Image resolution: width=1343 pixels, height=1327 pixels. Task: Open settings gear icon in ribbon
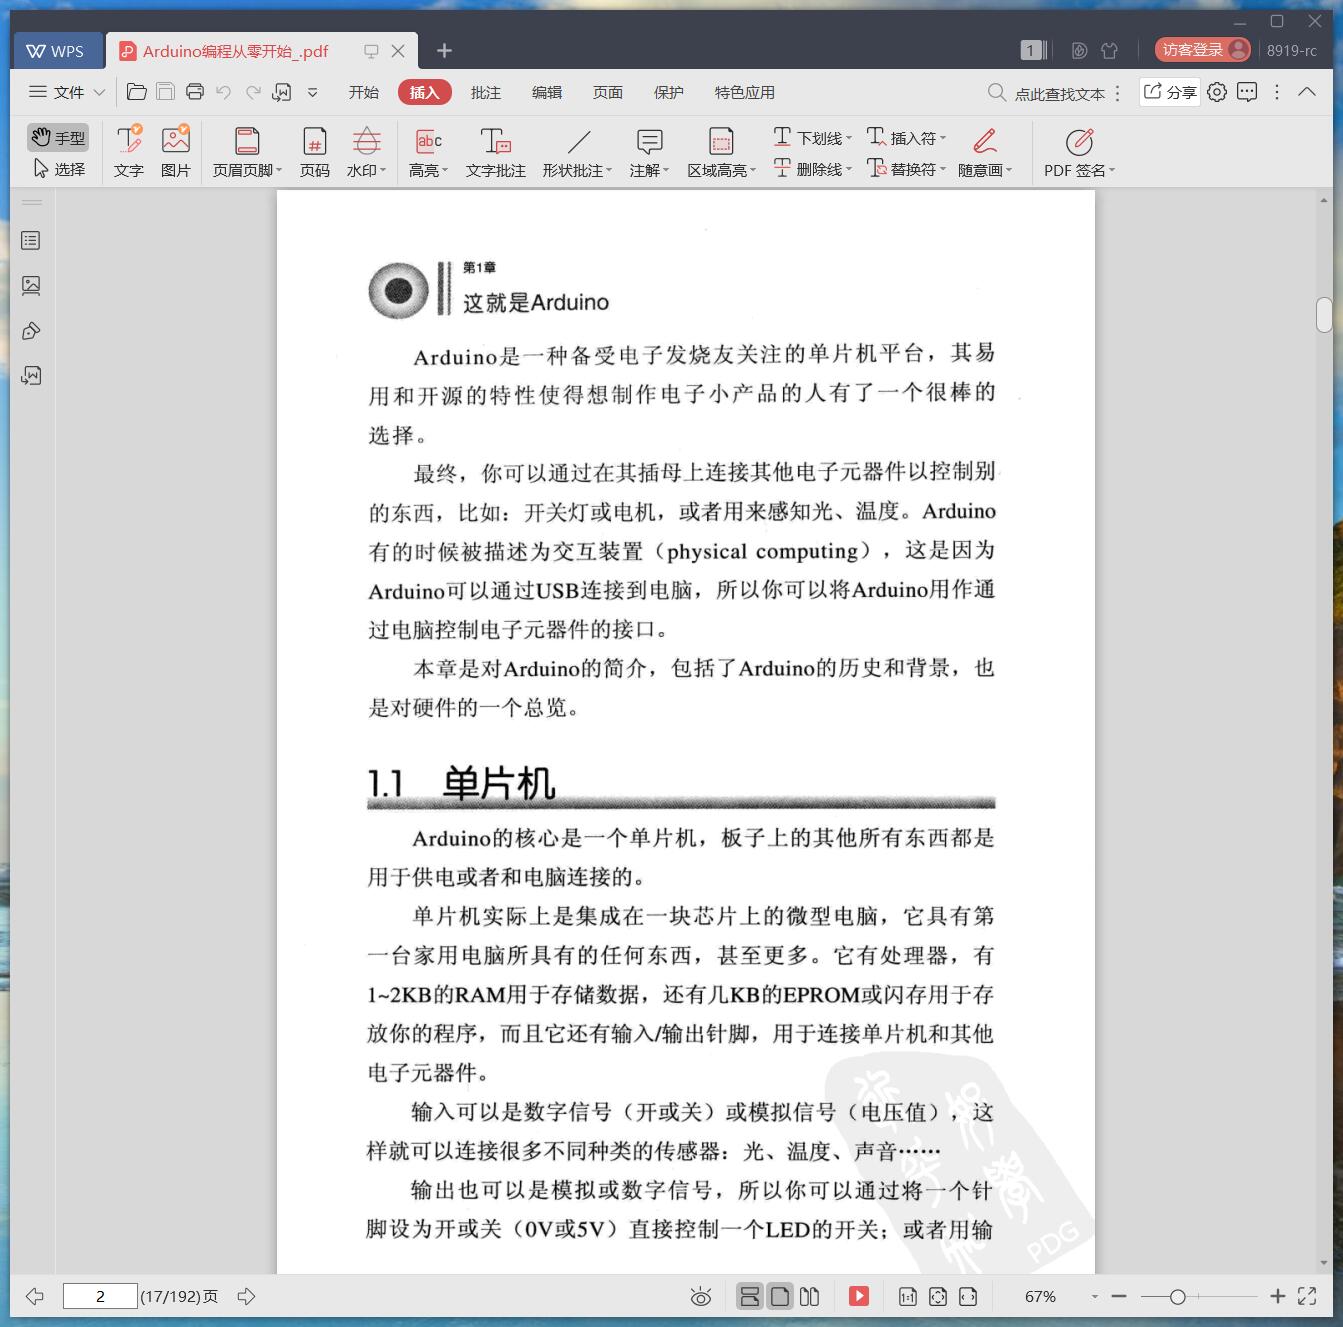pos(1217,92)
